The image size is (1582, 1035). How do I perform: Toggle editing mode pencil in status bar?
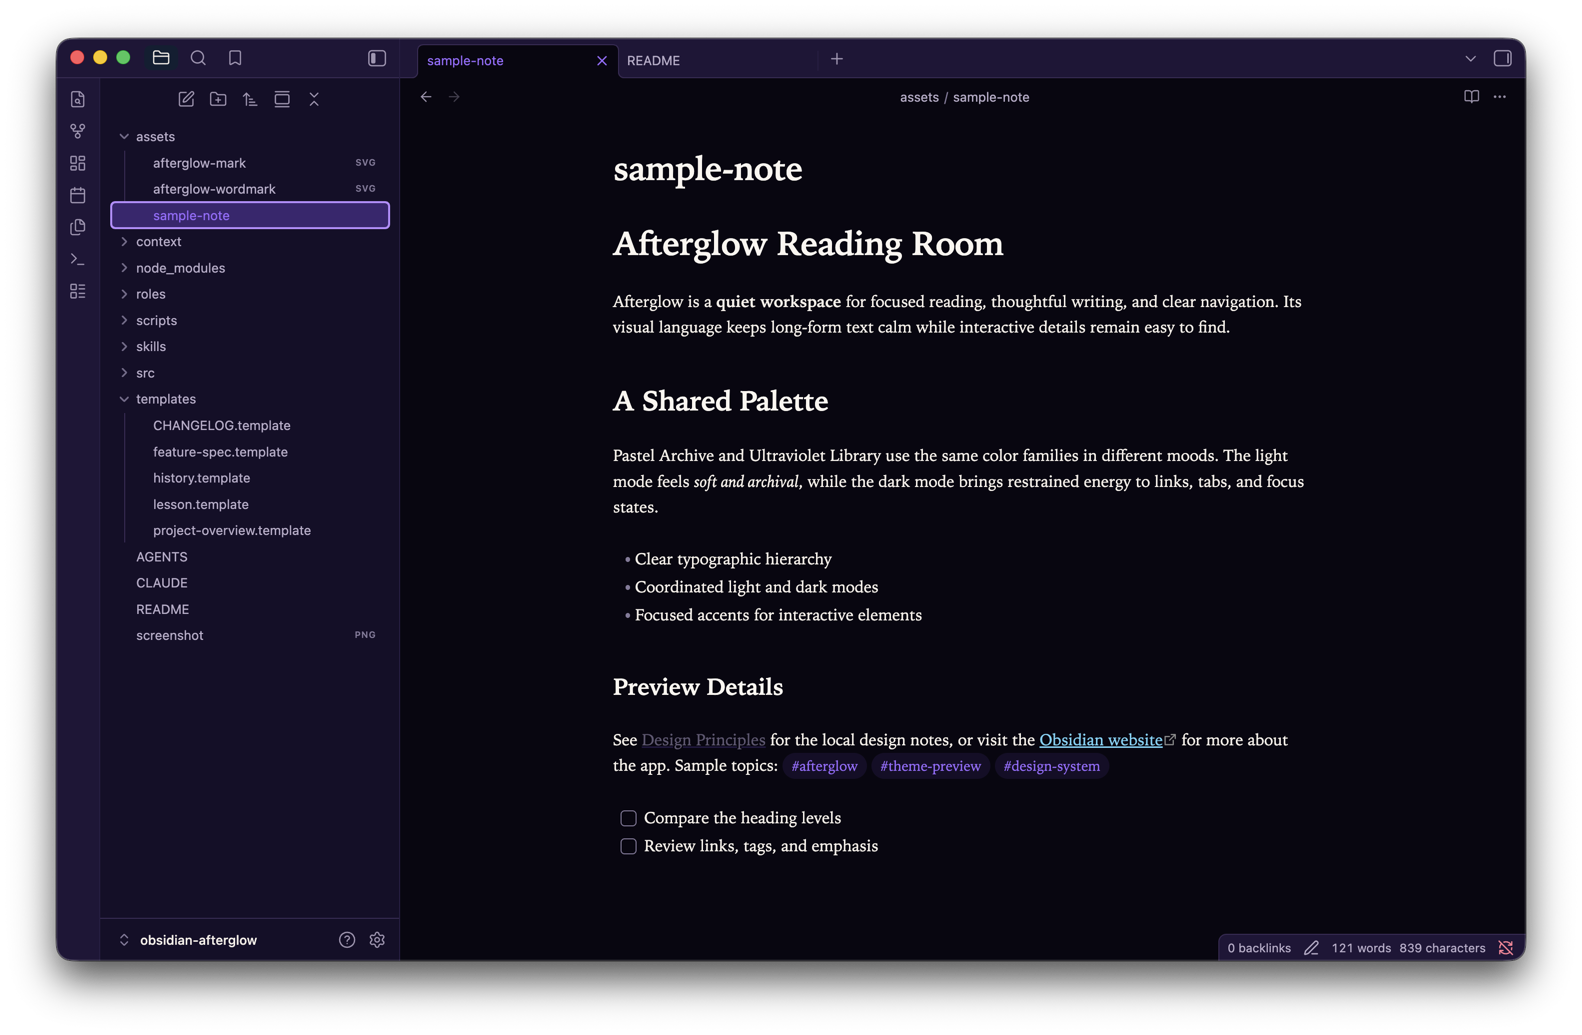click(1311, 948)
